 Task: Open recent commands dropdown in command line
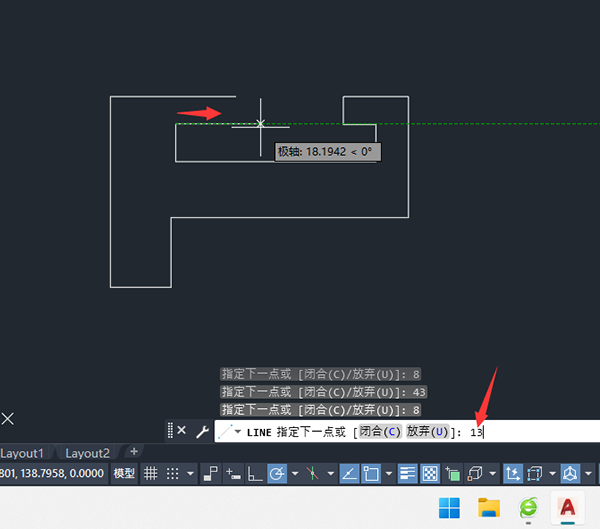click(238, 432)
